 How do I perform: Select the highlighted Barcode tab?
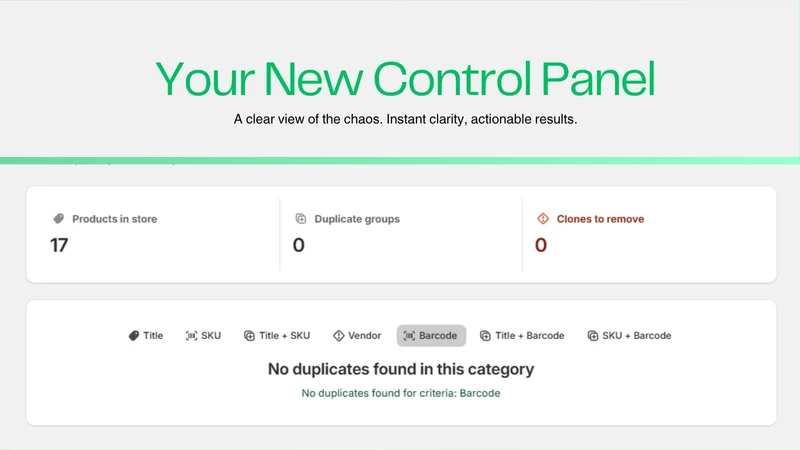[x=431, y=336]
